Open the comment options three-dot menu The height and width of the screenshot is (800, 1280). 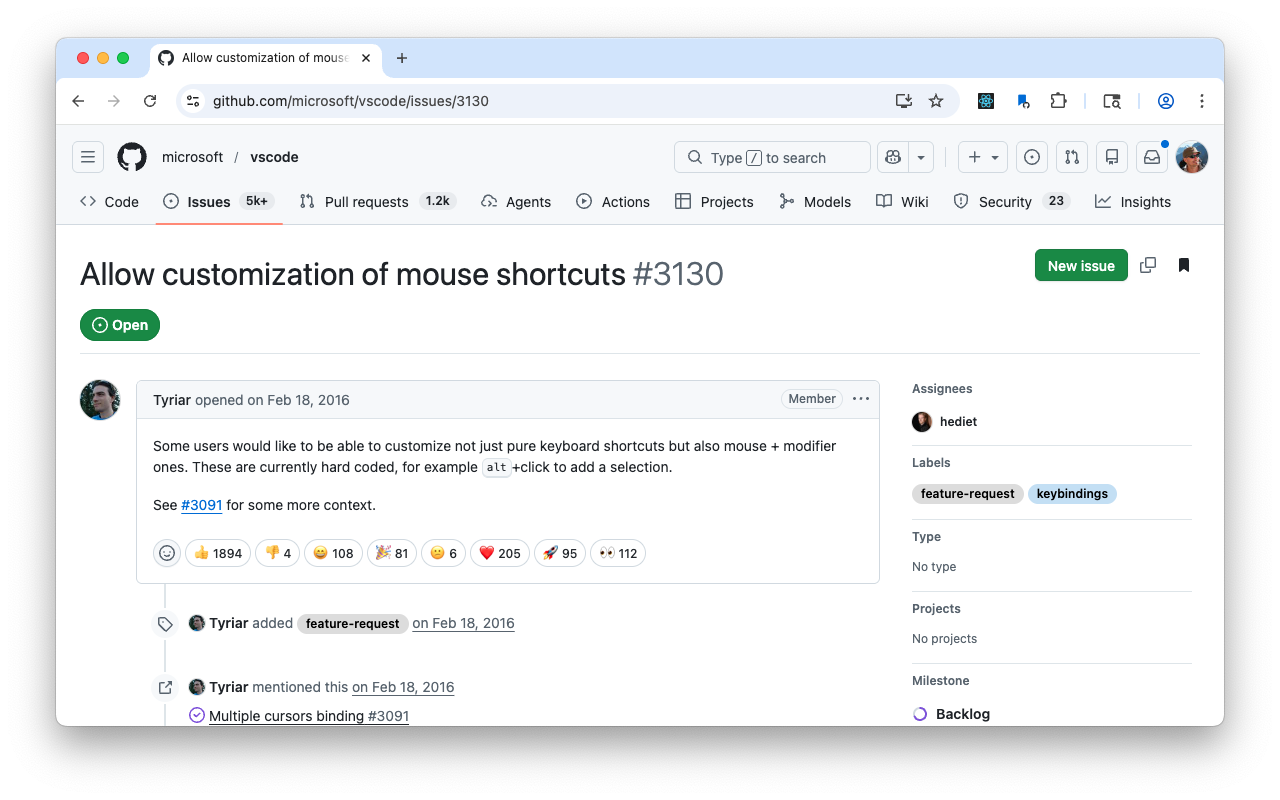[861, 399]
